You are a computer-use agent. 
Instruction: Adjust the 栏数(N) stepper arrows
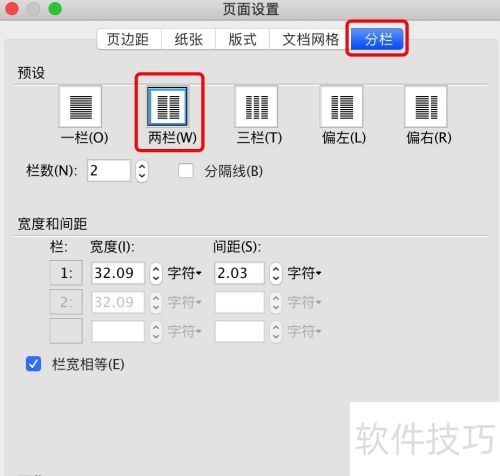coord(142,171)
